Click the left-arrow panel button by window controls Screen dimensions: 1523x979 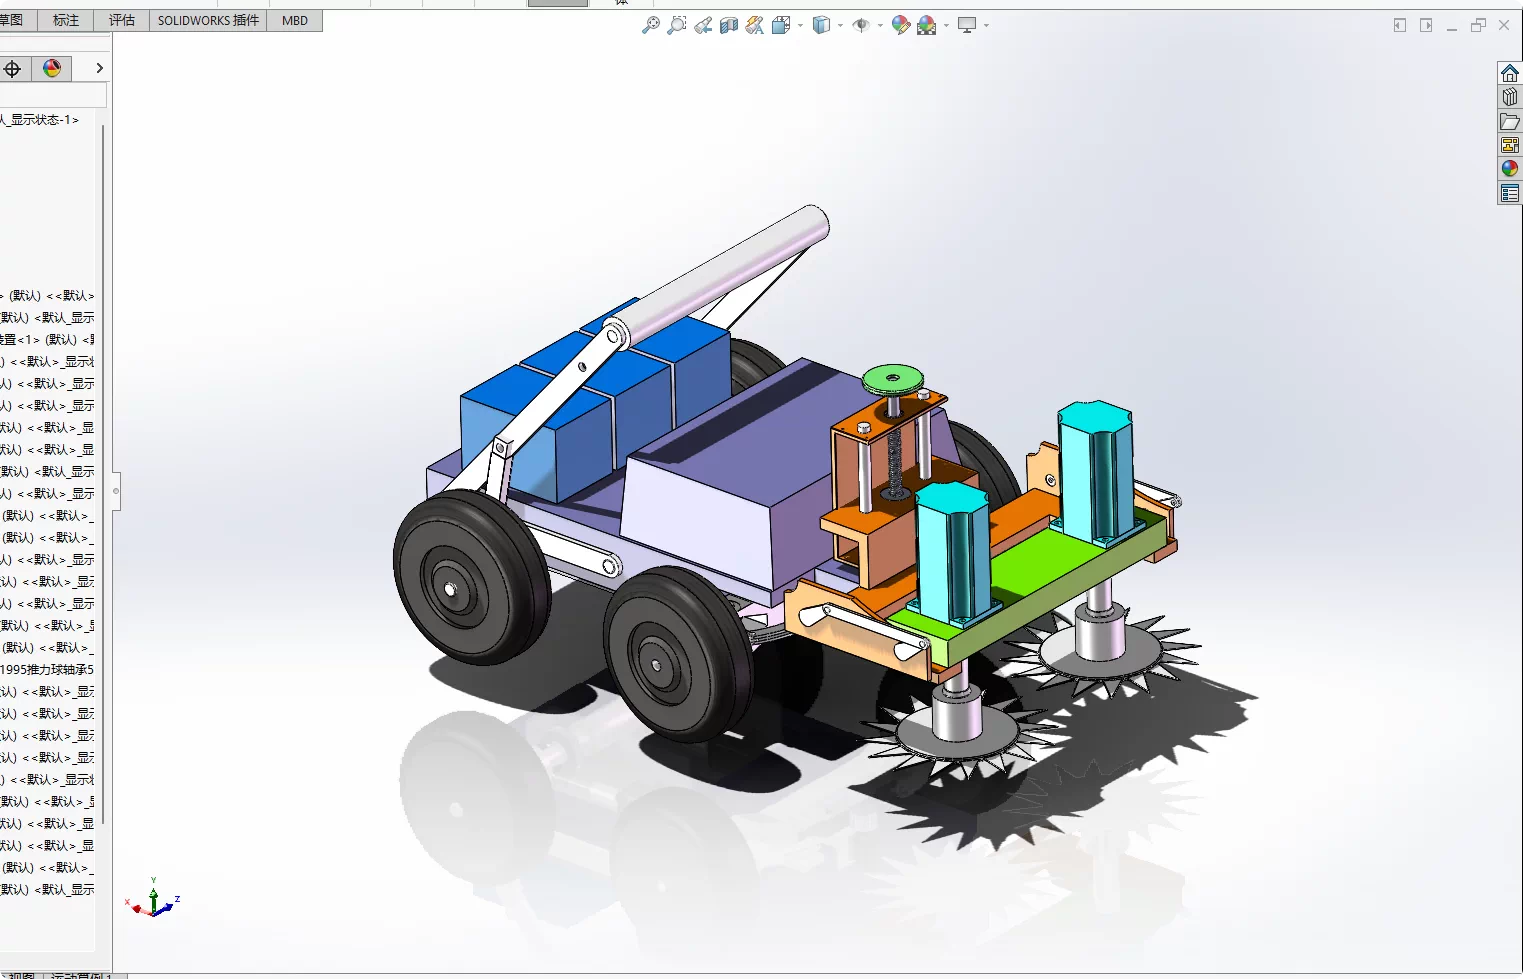tap(1400, 25)
